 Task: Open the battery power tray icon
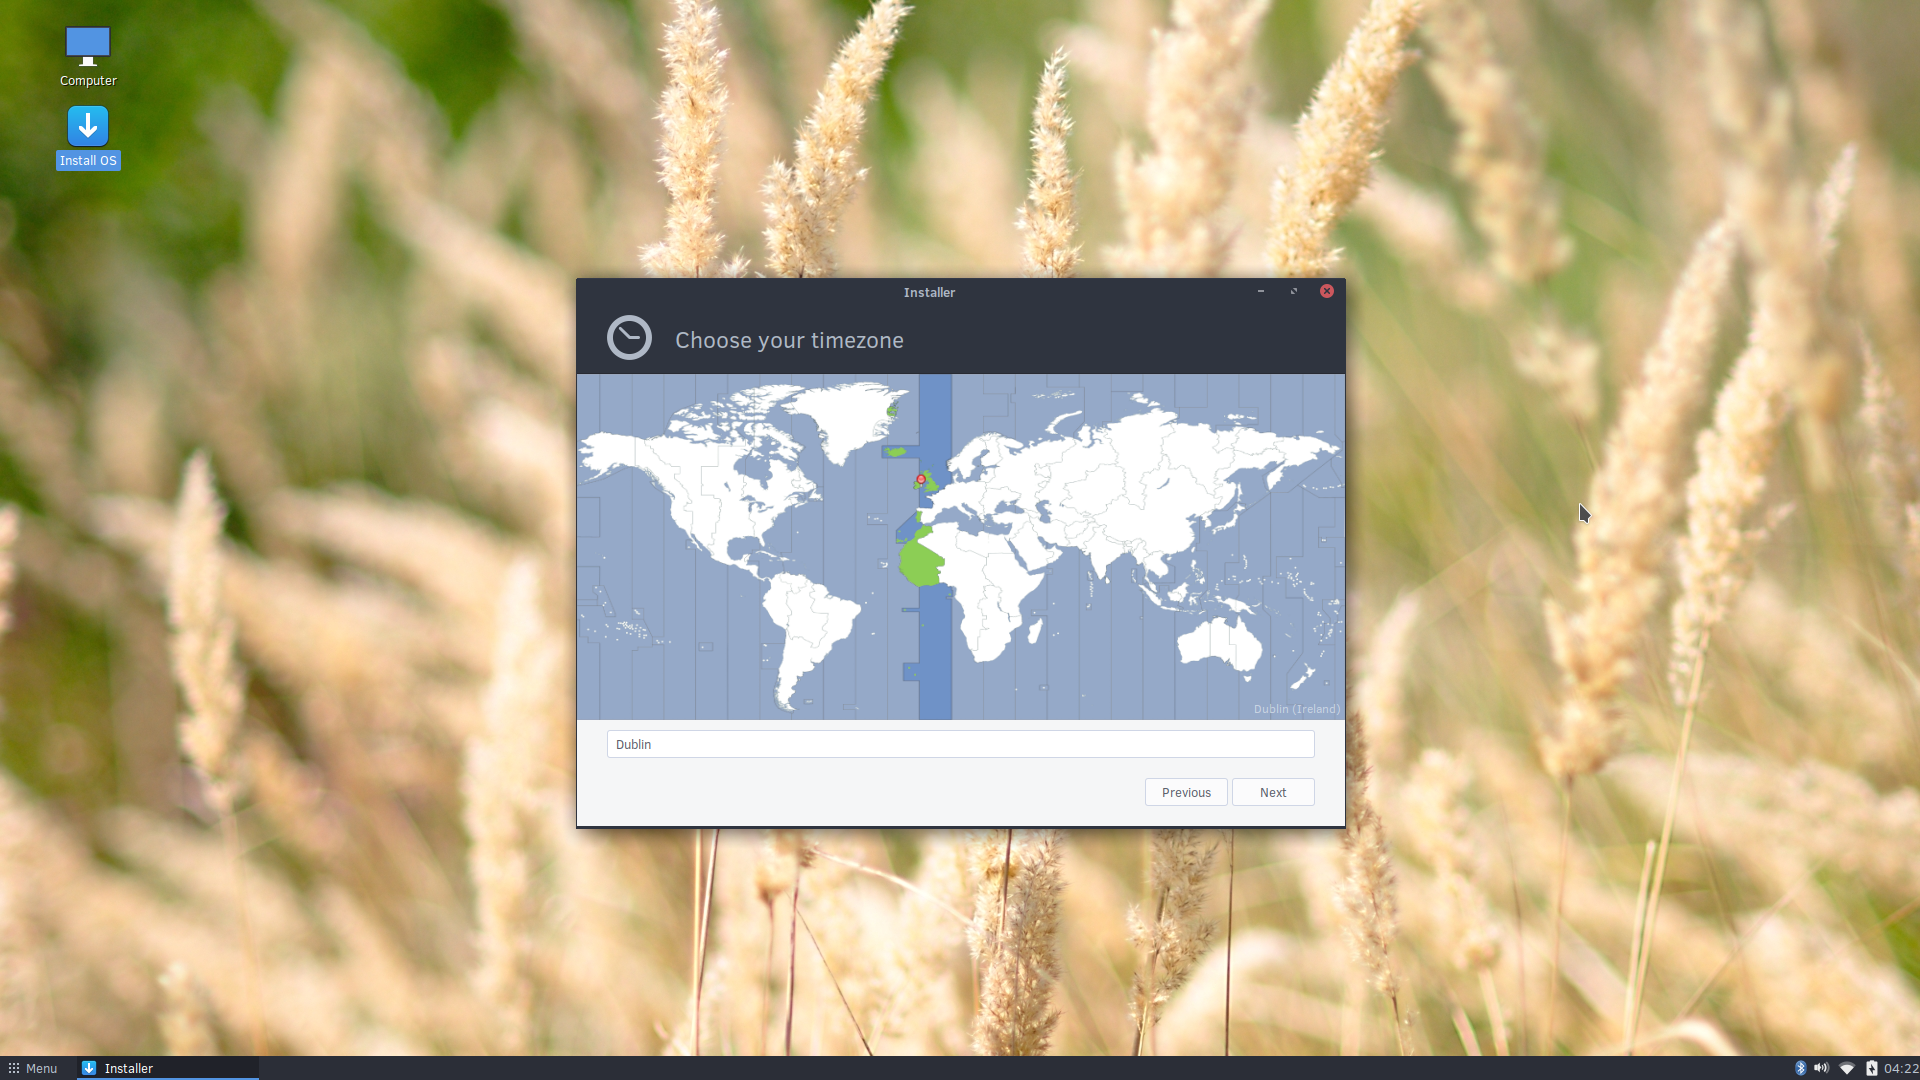coord(1871,1068)
